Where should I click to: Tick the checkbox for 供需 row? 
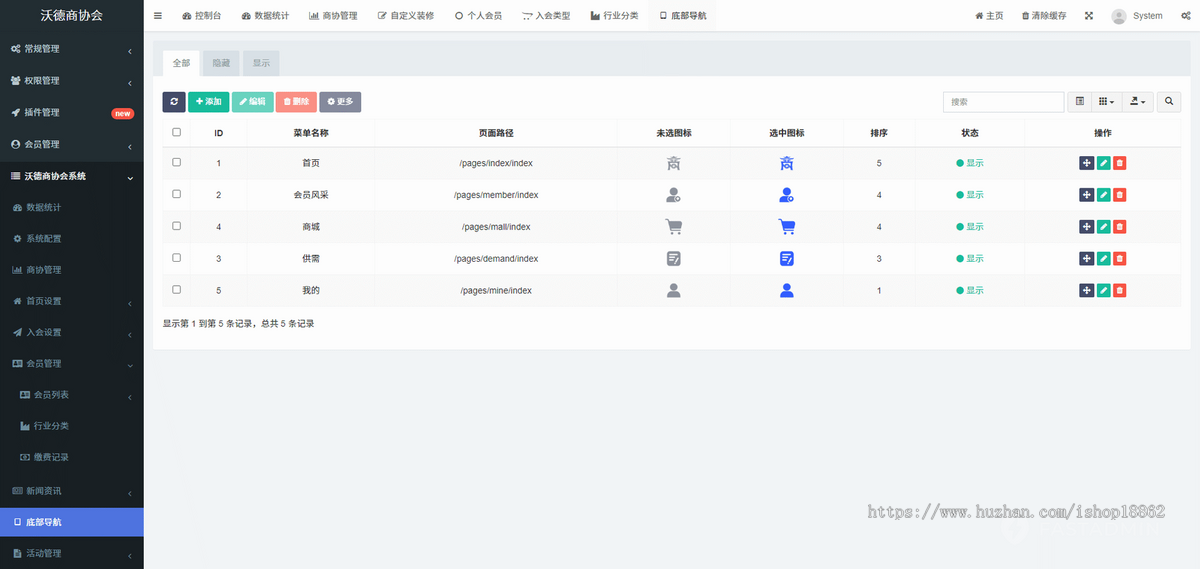pos(177,258)
